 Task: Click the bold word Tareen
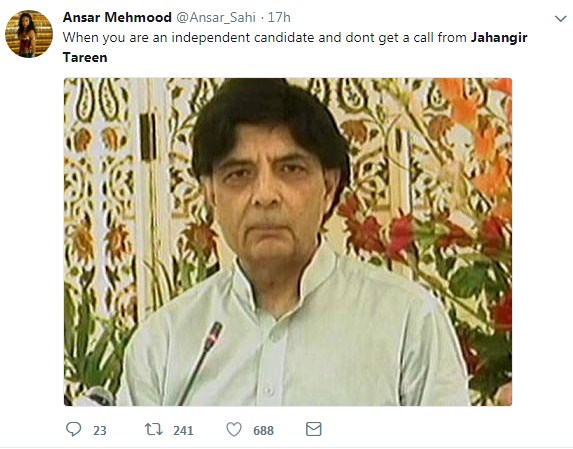point(85,58)
